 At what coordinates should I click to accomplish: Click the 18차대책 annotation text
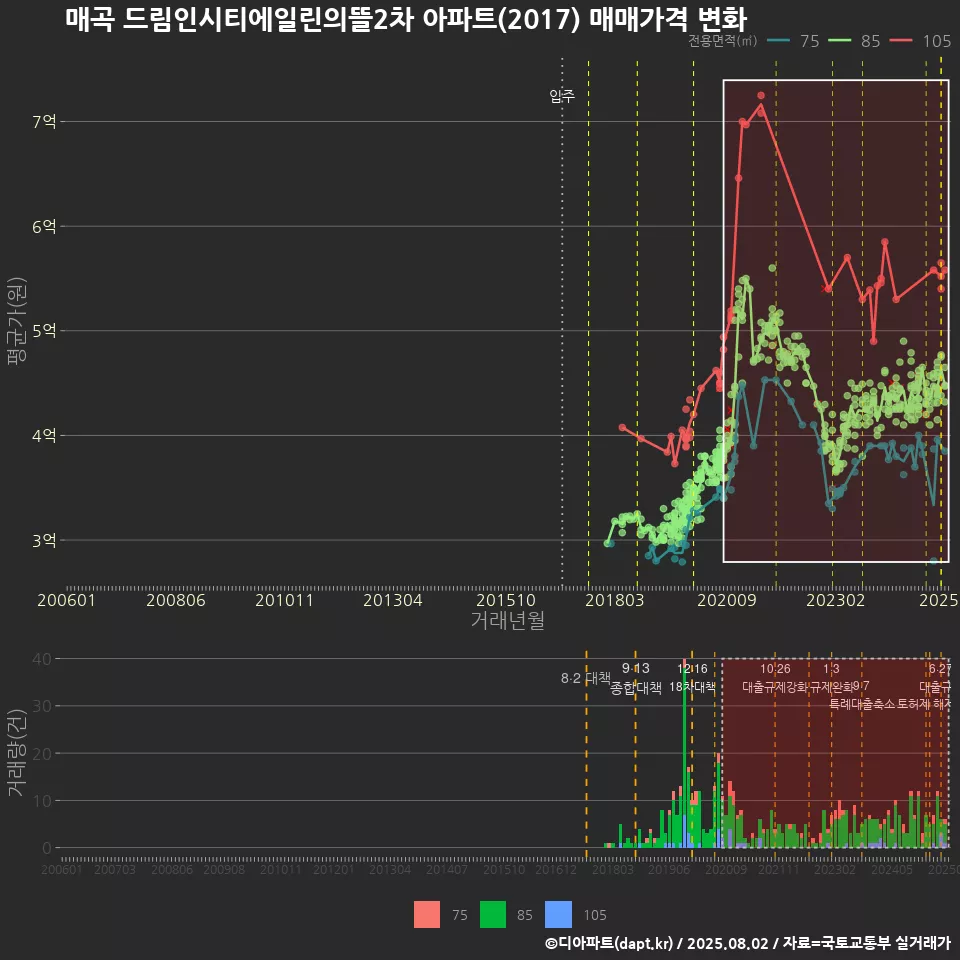[x=692, y=687]
